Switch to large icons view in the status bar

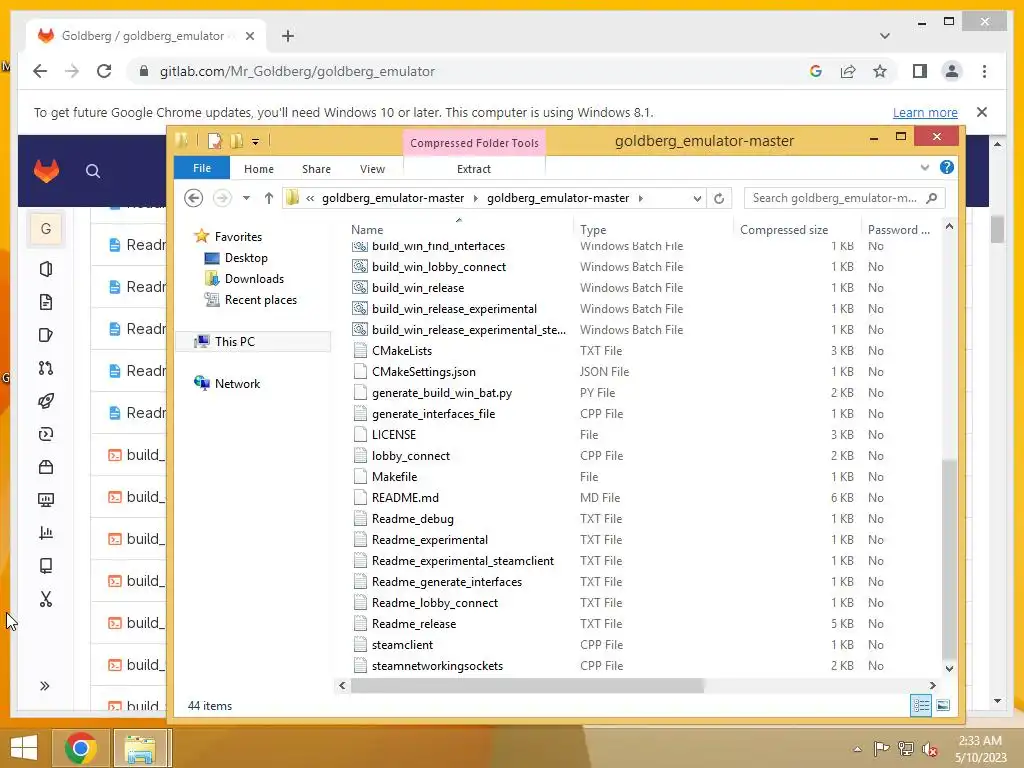point(943,705)
